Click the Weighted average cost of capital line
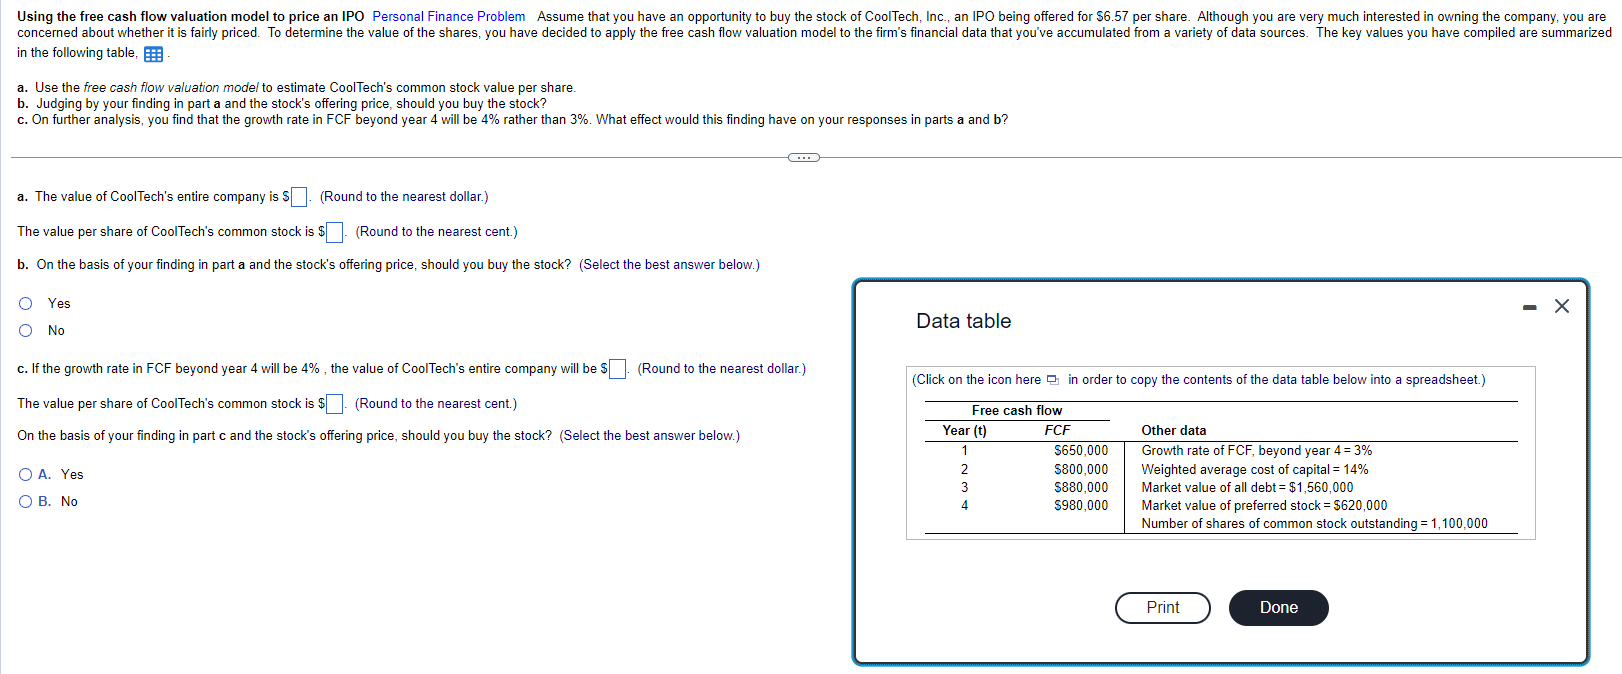 [x=1255, y=469]
